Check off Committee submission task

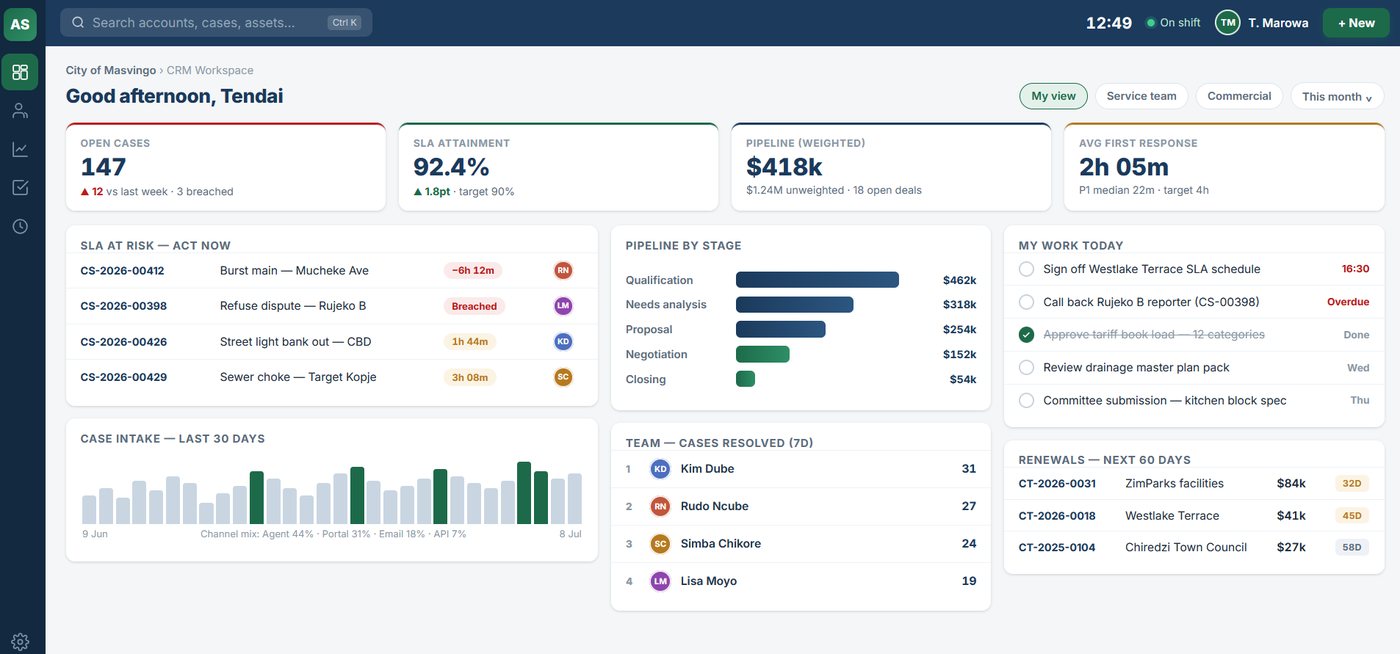pyautogui.click(x=1026, y=400)
